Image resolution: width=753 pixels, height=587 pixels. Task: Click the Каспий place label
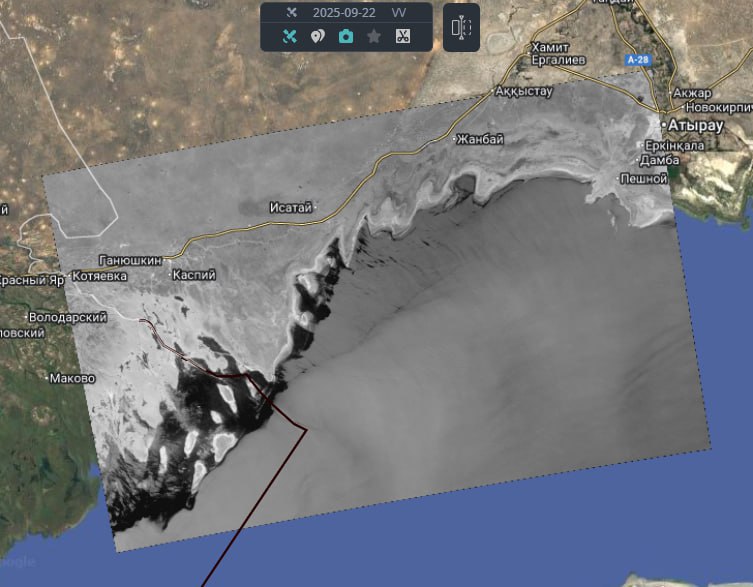[192, 274]
